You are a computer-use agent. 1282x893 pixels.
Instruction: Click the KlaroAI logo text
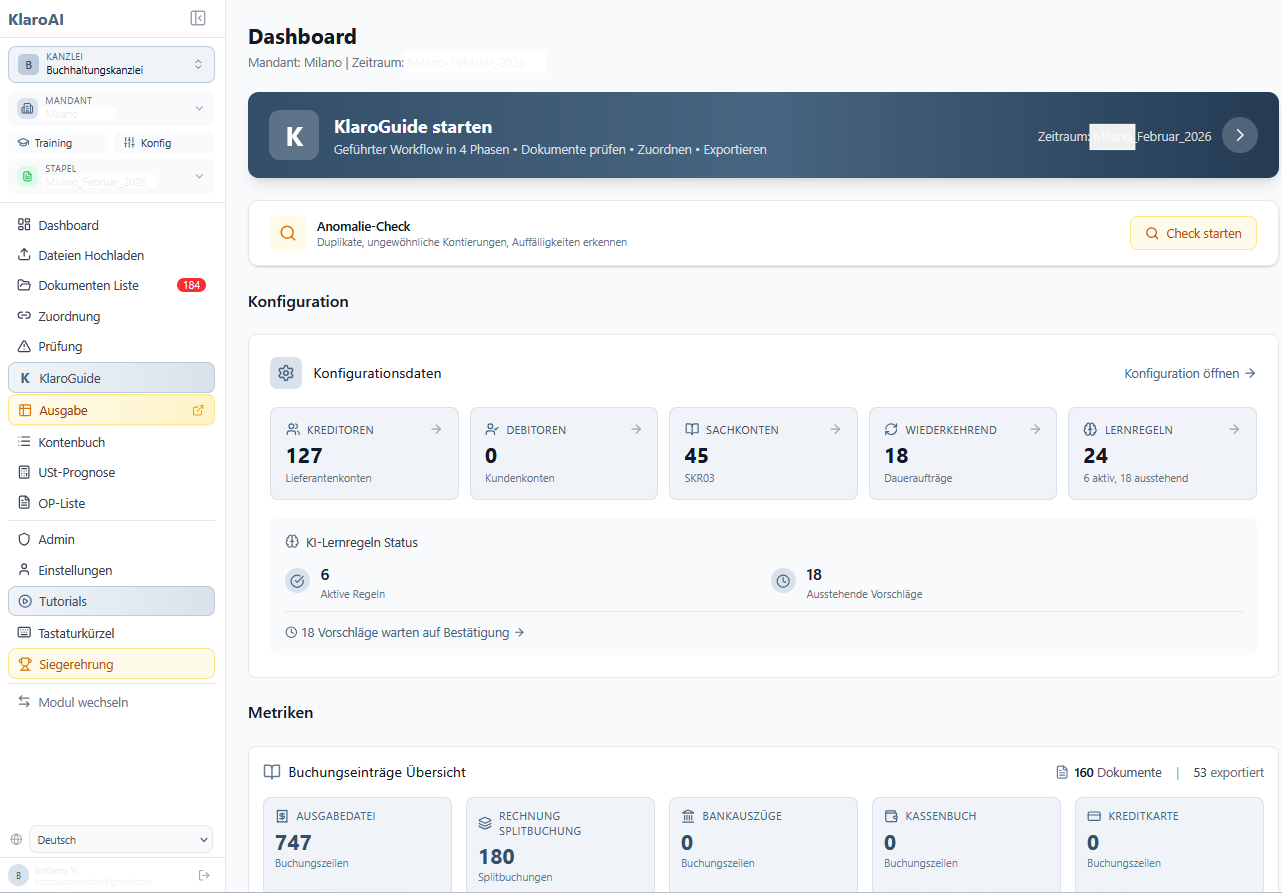(36, 19)
